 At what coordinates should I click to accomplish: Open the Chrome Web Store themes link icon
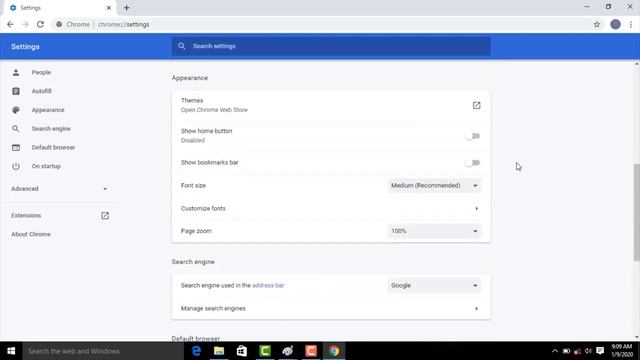click(476, 105)
